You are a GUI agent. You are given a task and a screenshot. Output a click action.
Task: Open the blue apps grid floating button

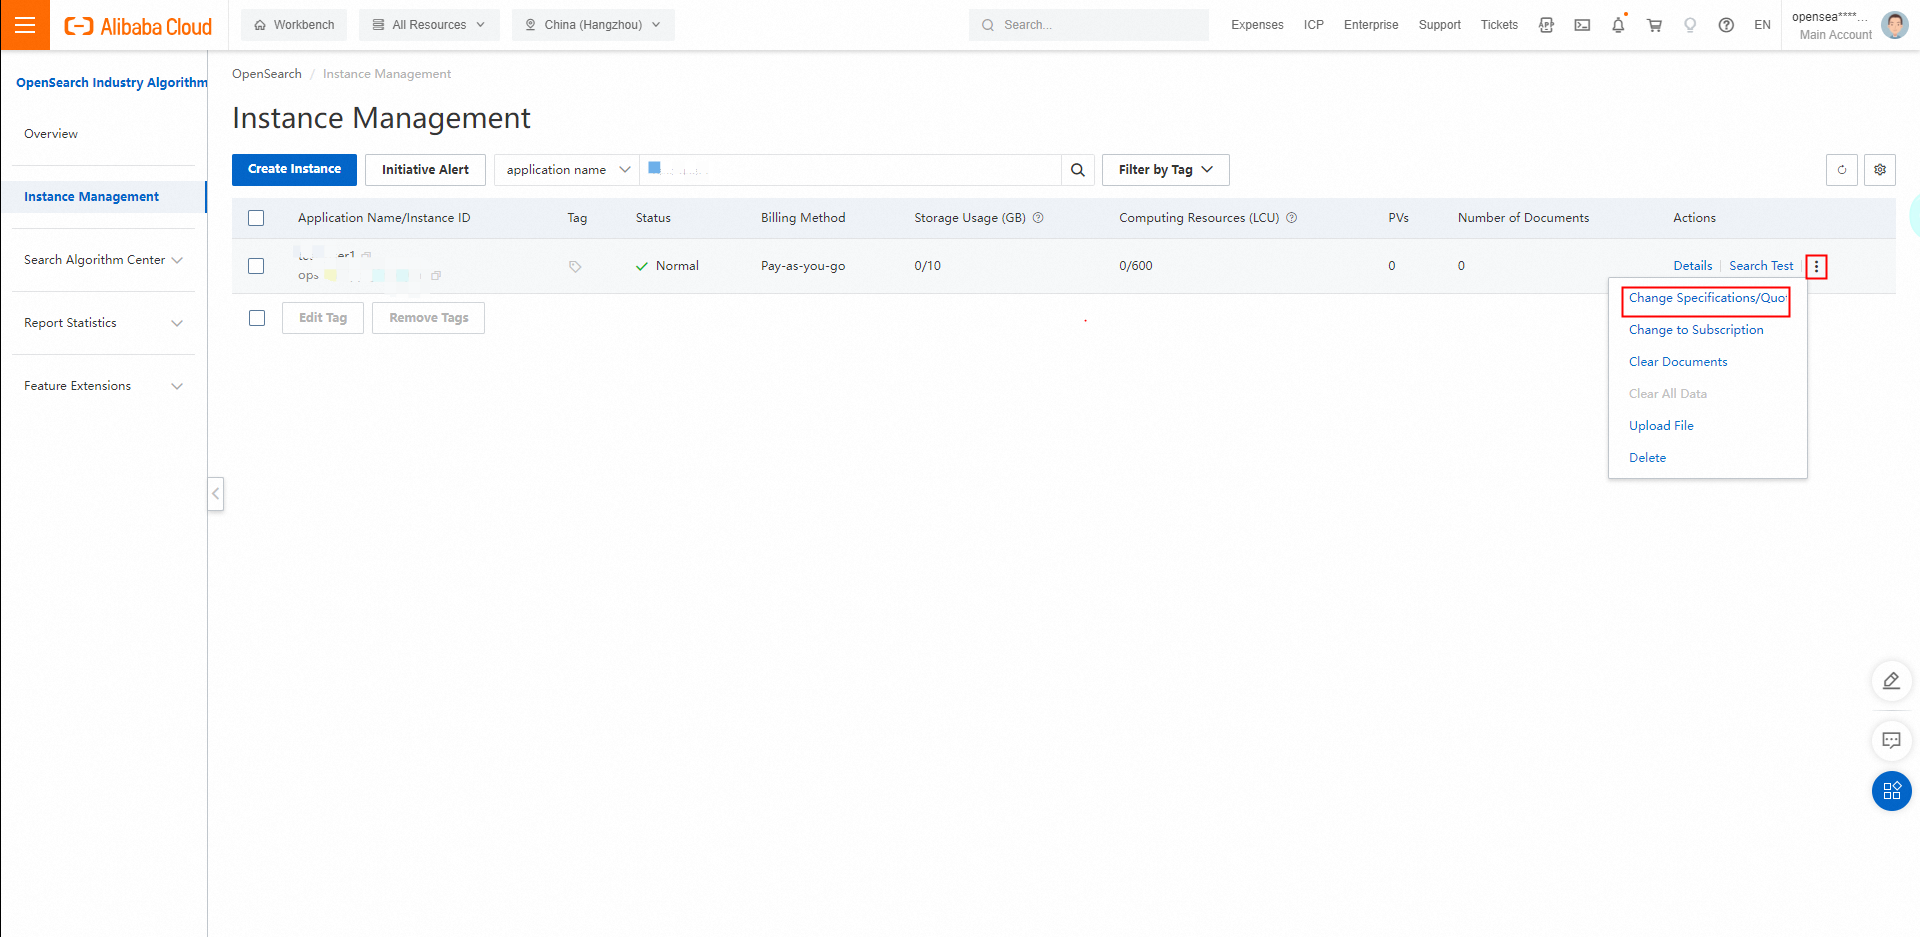coord(1891,791)
